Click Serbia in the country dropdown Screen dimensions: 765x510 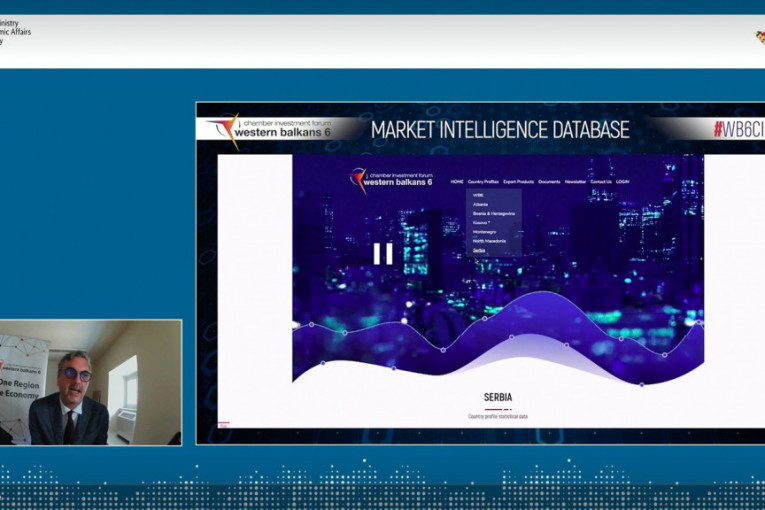point(479,250)
